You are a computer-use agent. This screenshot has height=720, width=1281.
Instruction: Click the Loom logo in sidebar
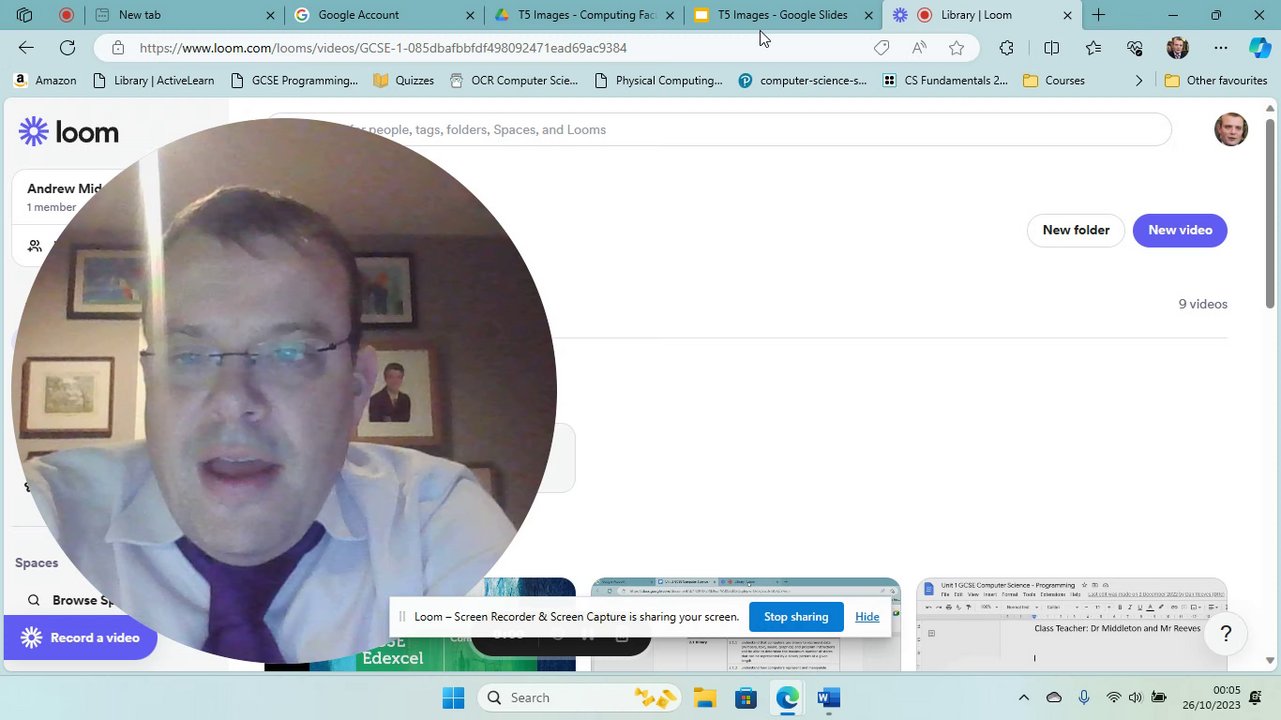tap(68, 131)
